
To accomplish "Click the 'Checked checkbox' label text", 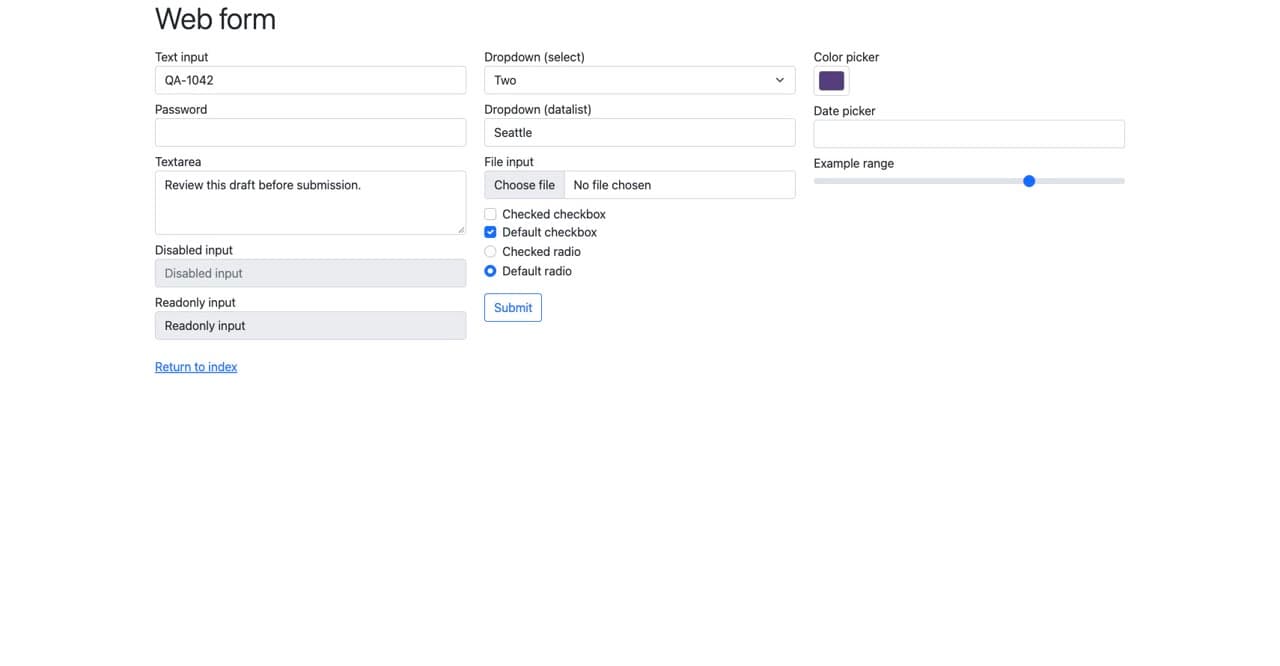I will coord(554,214).
